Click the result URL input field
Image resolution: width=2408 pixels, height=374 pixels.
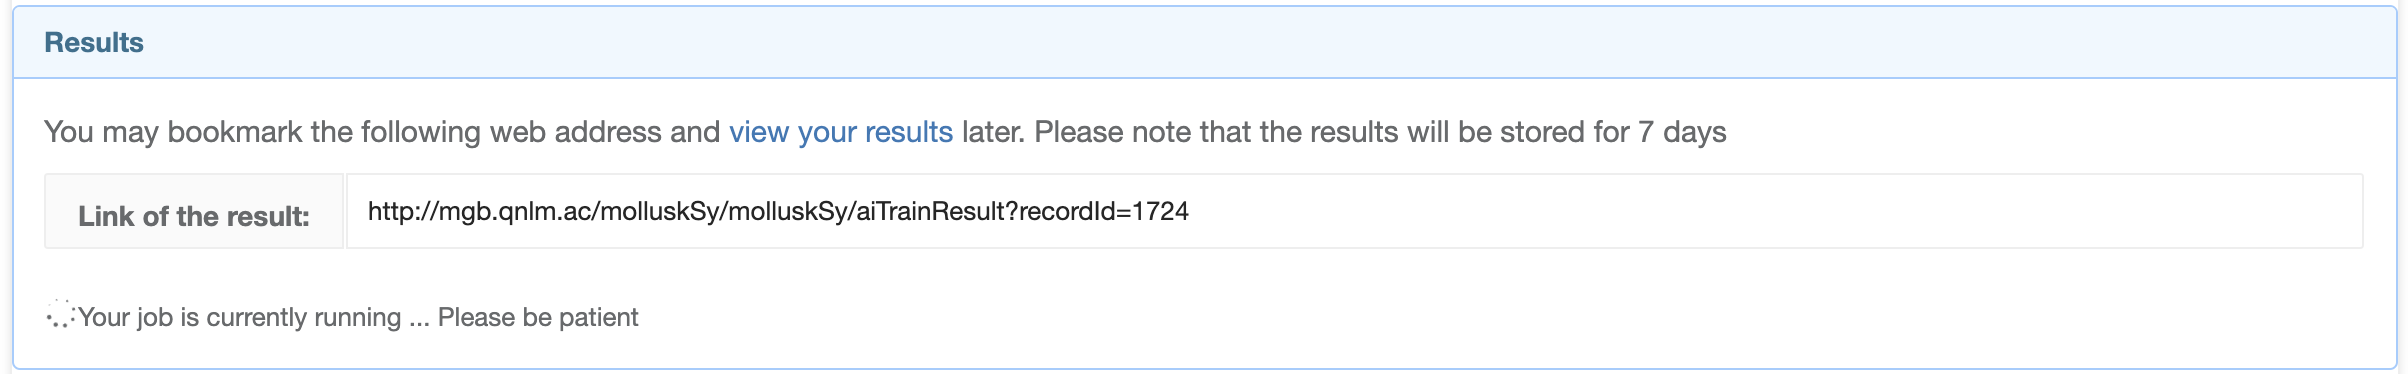(1354, 211)
